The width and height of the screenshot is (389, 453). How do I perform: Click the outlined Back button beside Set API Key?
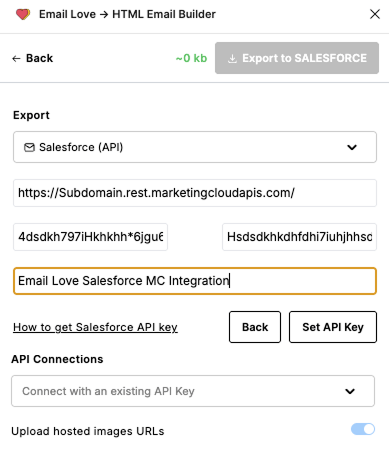(255, 327)
